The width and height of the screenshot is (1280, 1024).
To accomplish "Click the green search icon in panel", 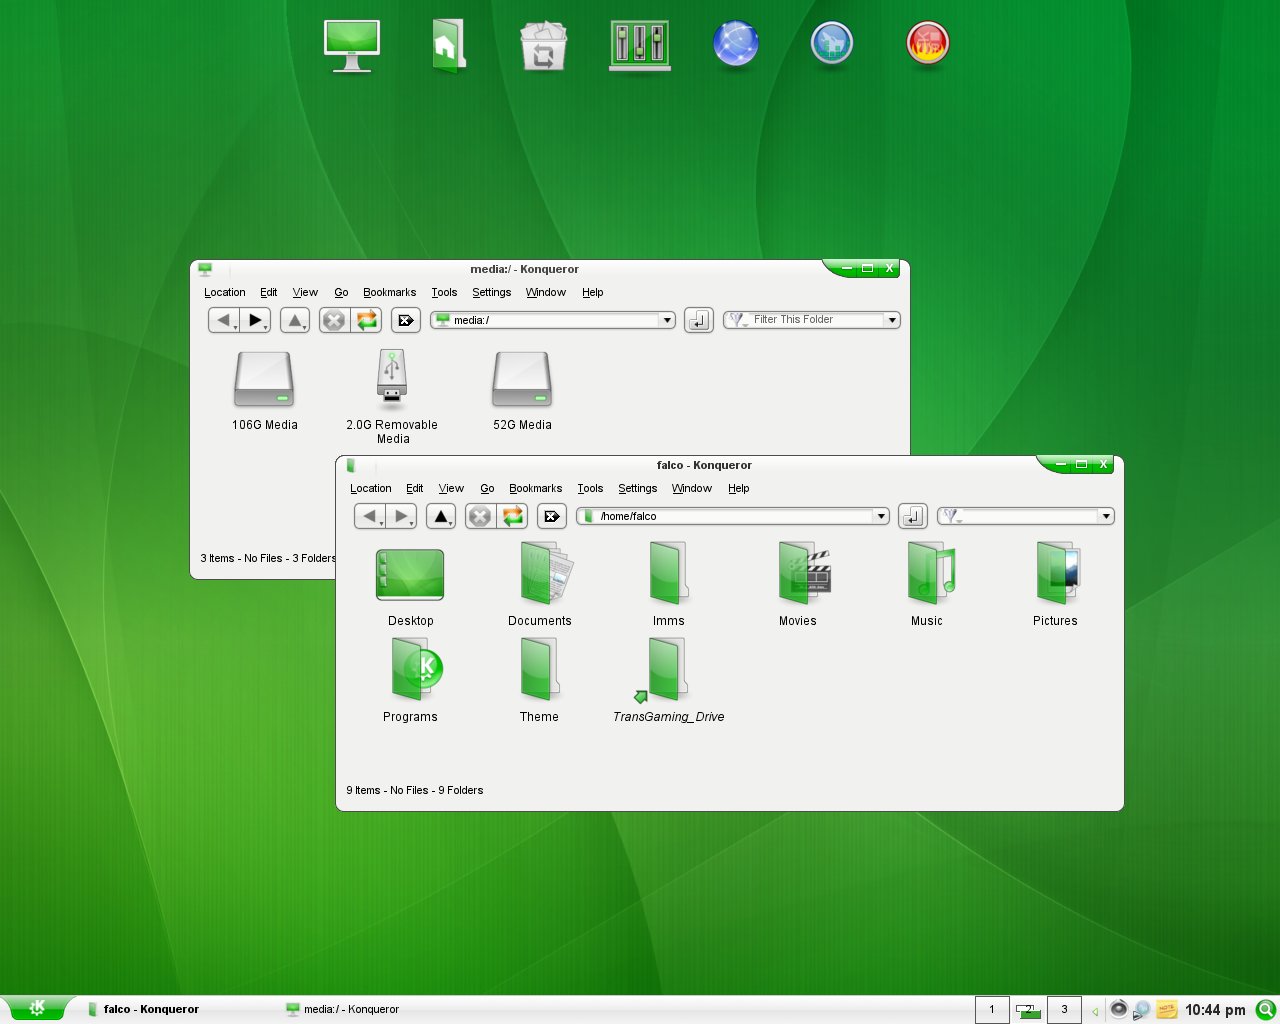I will (1266, 1009).
